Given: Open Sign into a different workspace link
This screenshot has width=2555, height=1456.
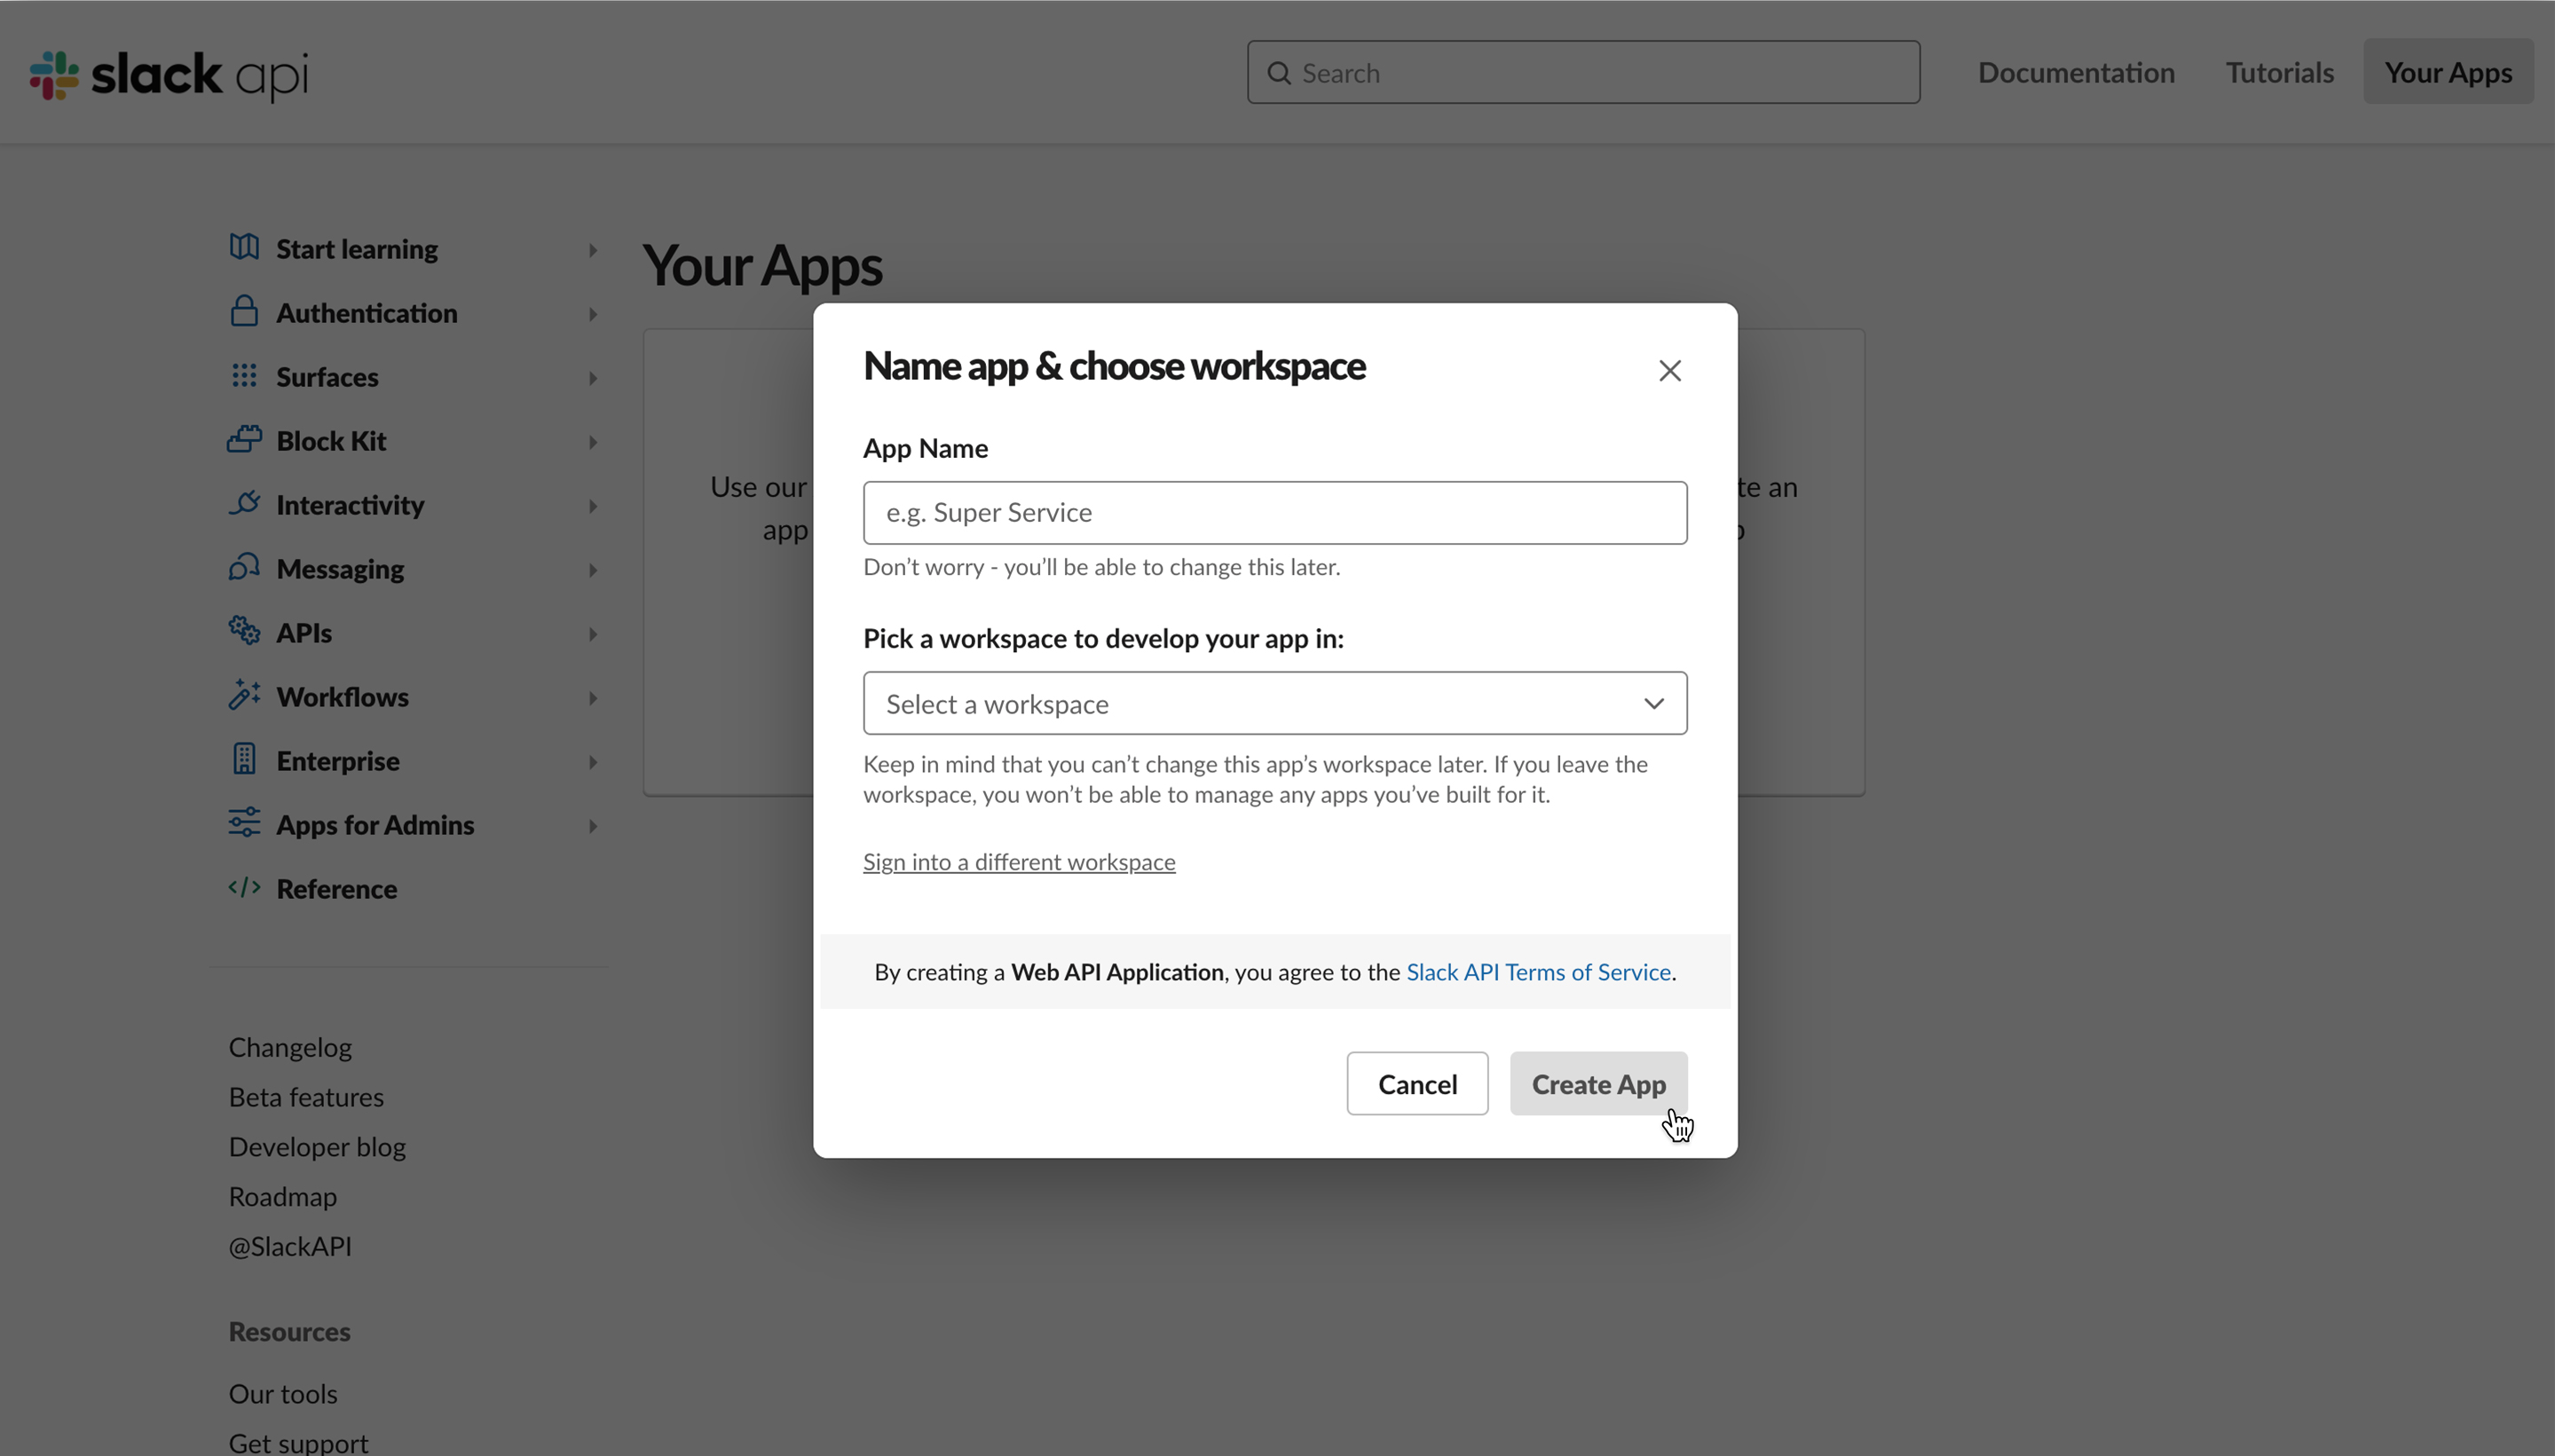Looking at the screenshot, I should pyautogui.click(x=1018, y=861).
